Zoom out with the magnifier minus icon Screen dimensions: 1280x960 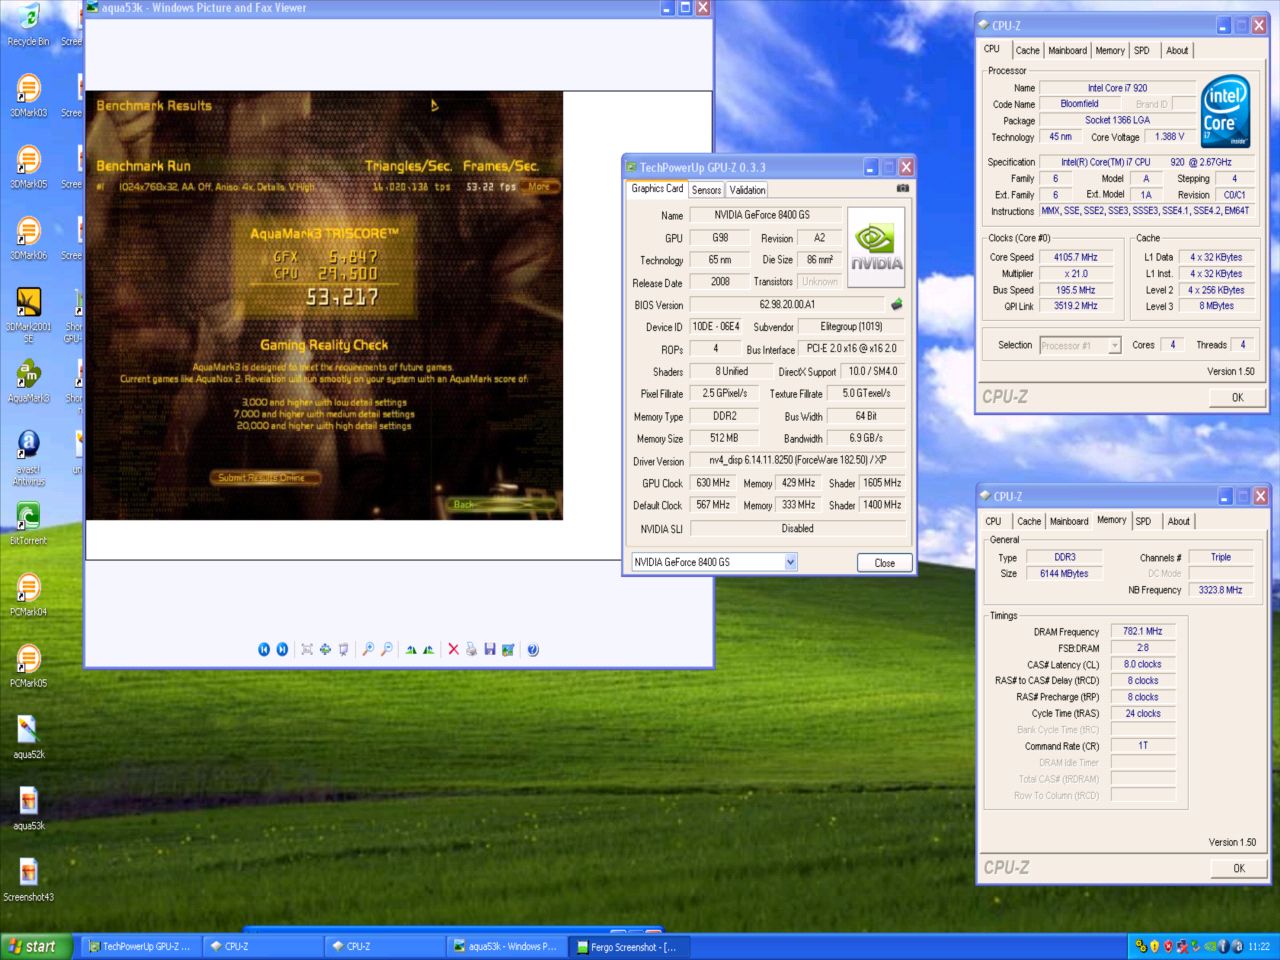pyautogui.click(x=386, y=649)
